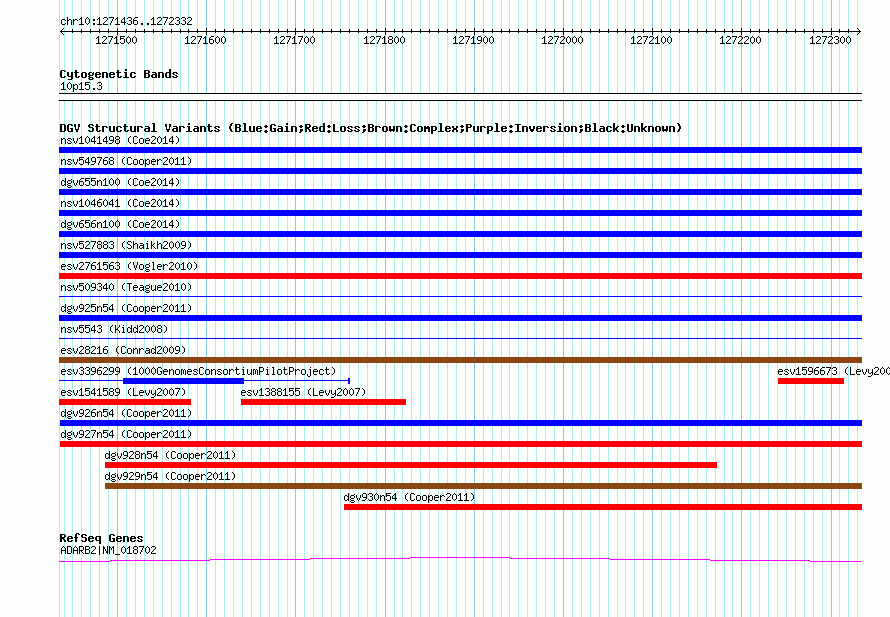Select the nsv5543 (Kidd2008) label
This screenshot has width=890, height=617.
[114, 329]
